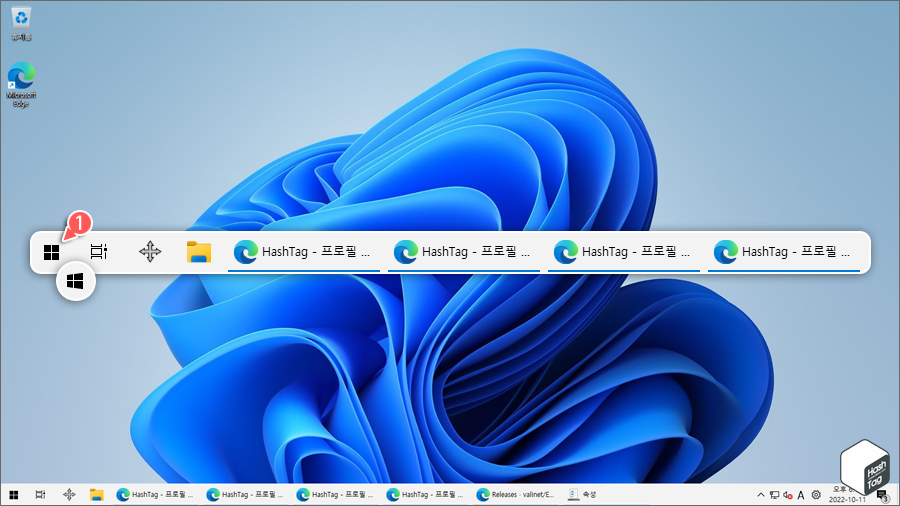Image resolution: width=900 pixels, height=506 pixels.
Task: Open the gear settings tray icon
Action: (816, 495)
